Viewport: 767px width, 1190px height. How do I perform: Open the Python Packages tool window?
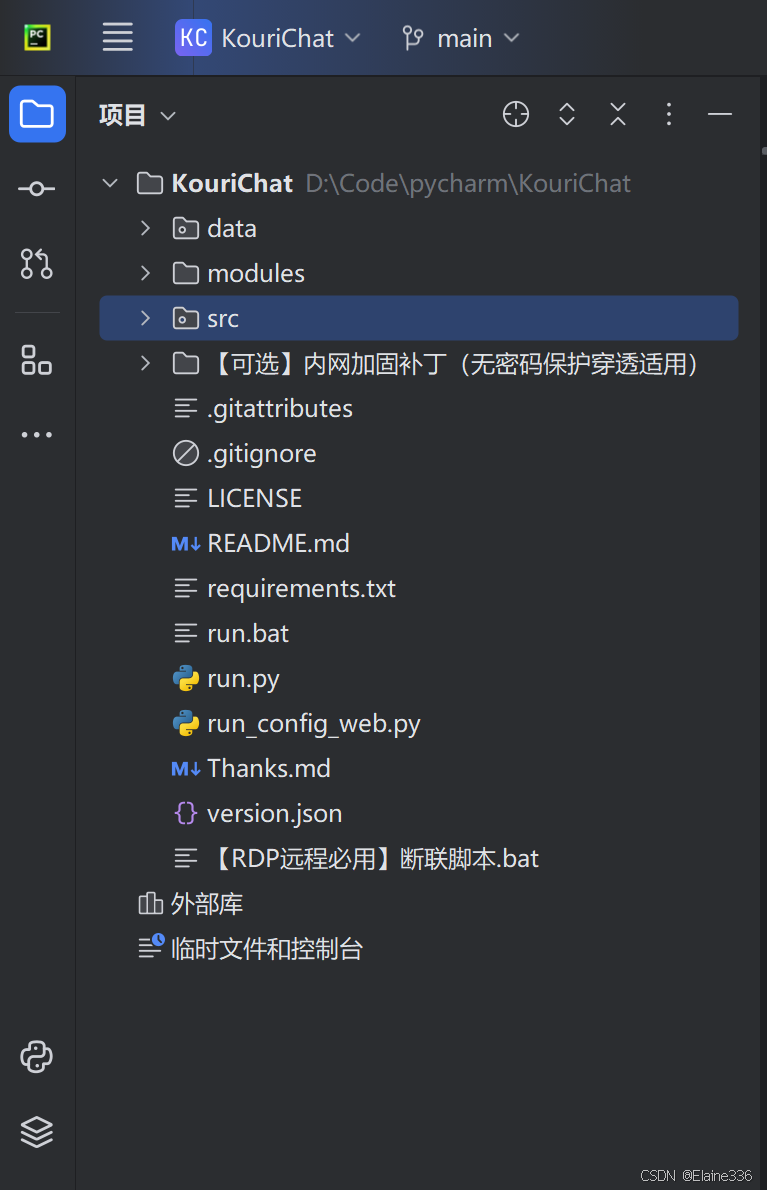point(37,1057)
